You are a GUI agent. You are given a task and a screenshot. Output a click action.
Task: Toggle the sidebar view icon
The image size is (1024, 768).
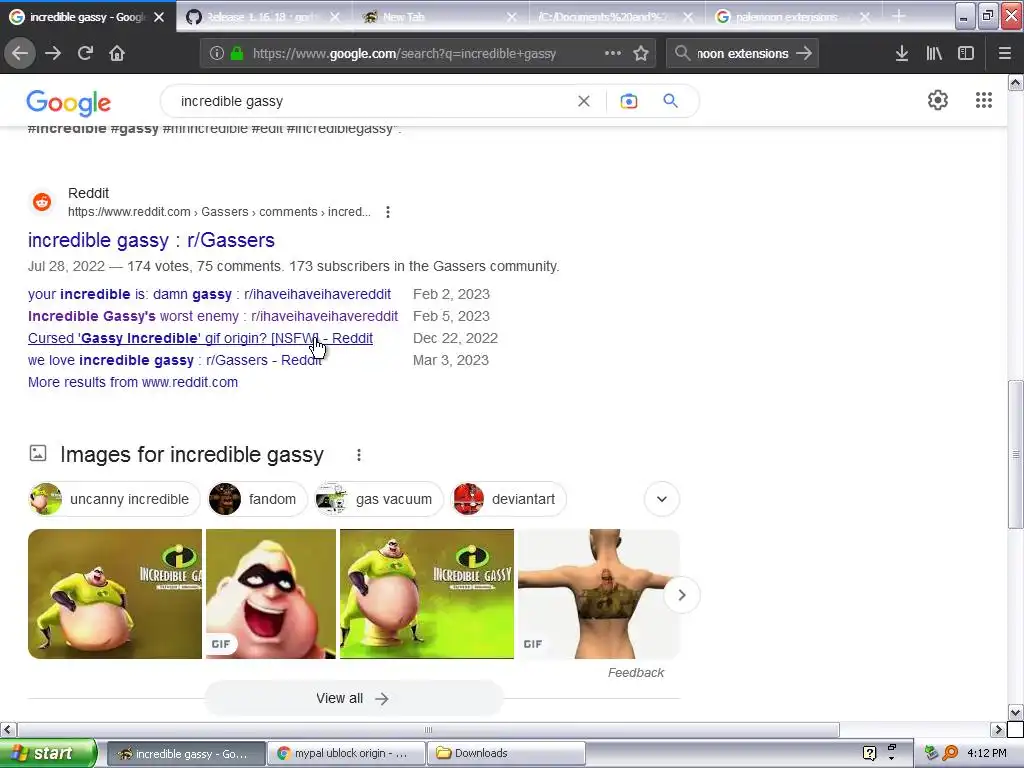pos(966,54)
